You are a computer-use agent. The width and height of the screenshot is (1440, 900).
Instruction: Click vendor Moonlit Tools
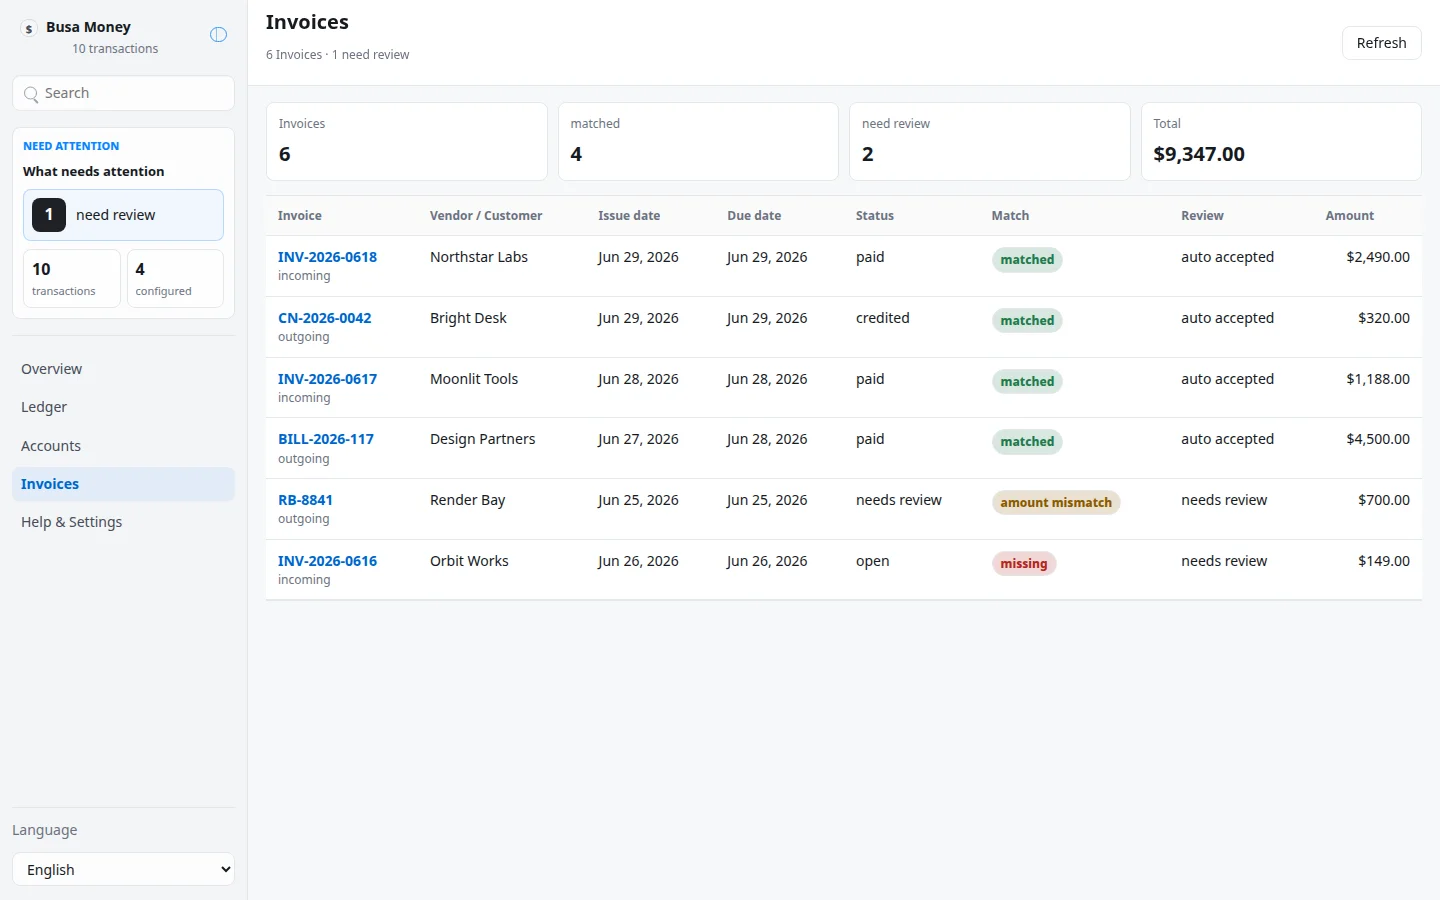click(474, 379)
